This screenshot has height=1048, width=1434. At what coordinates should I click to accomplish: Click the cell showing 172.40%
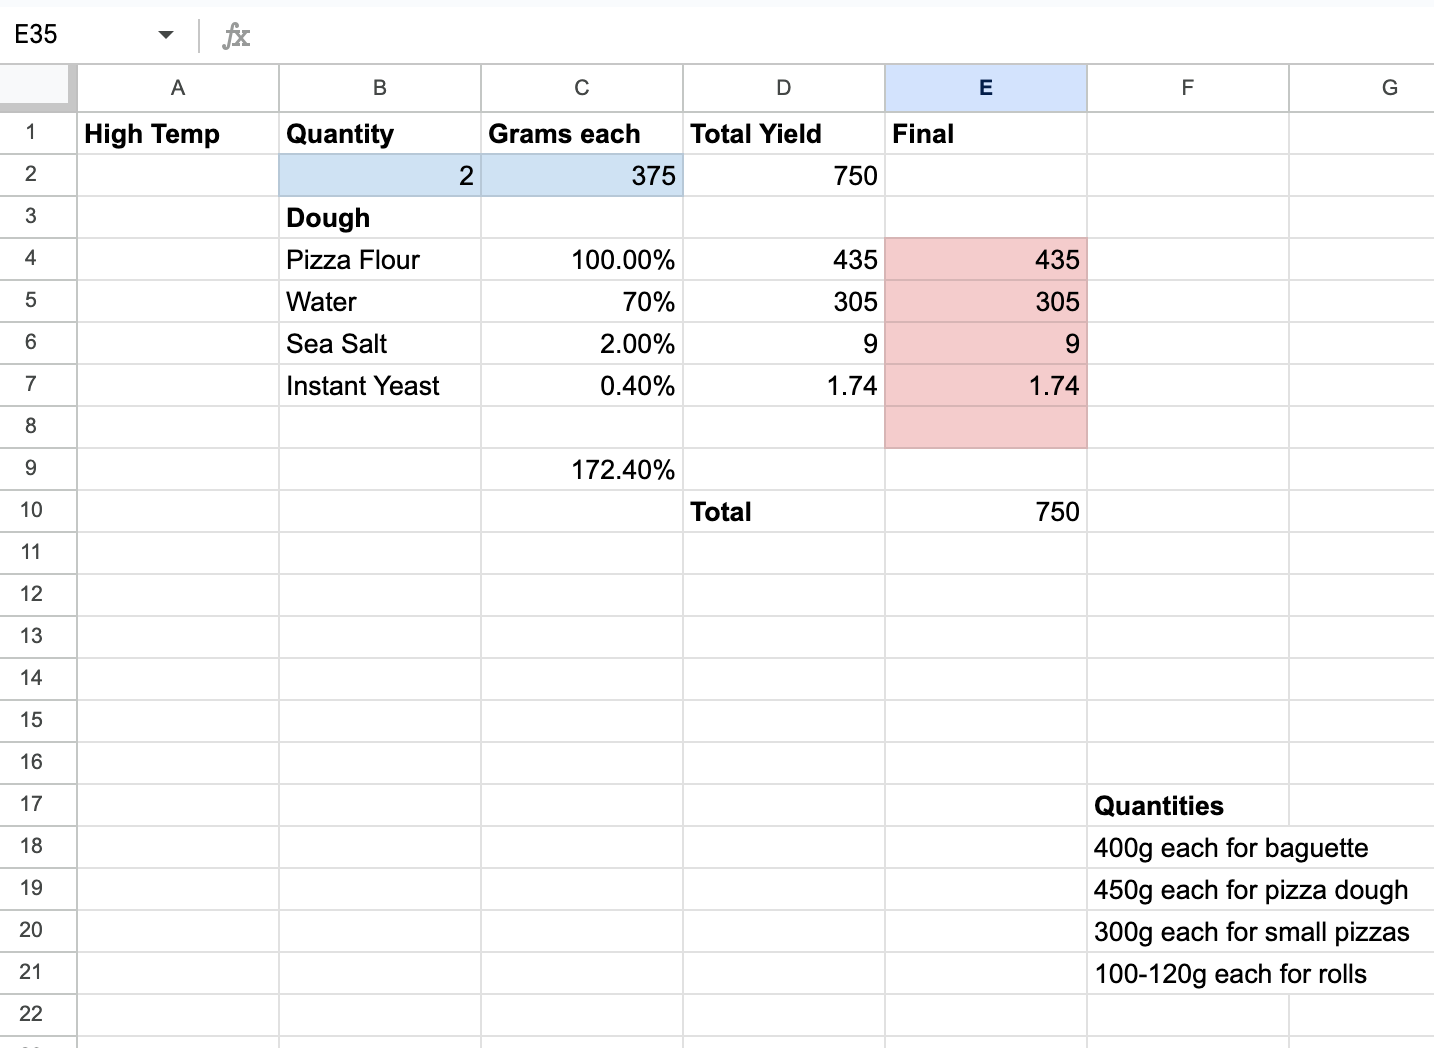coord(581,469)
